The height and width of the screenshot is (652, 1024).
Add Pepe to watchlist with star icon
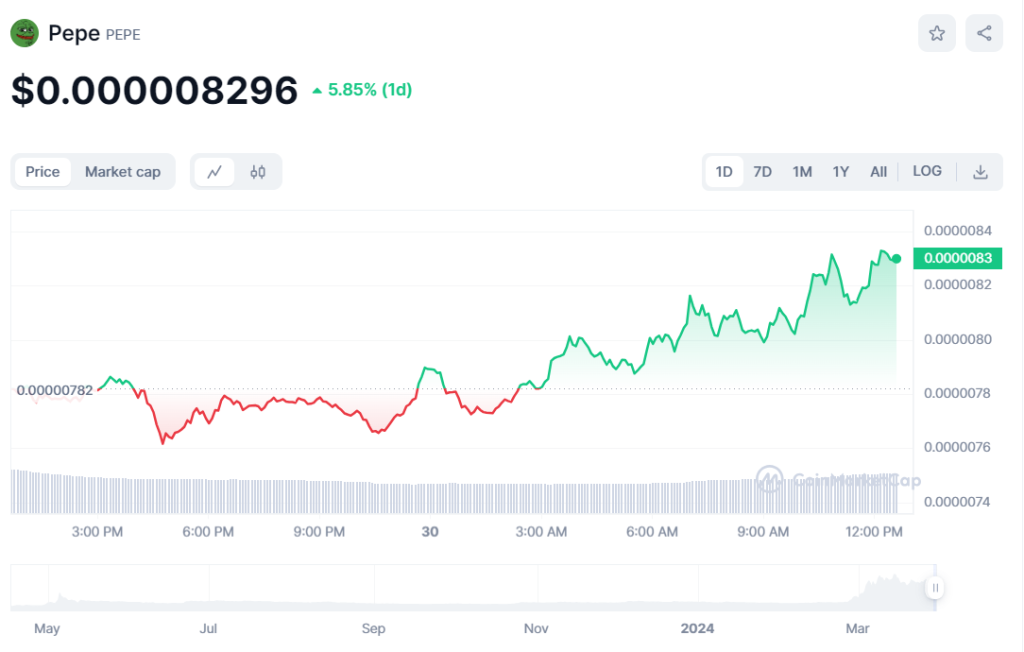tap(937, 34)
